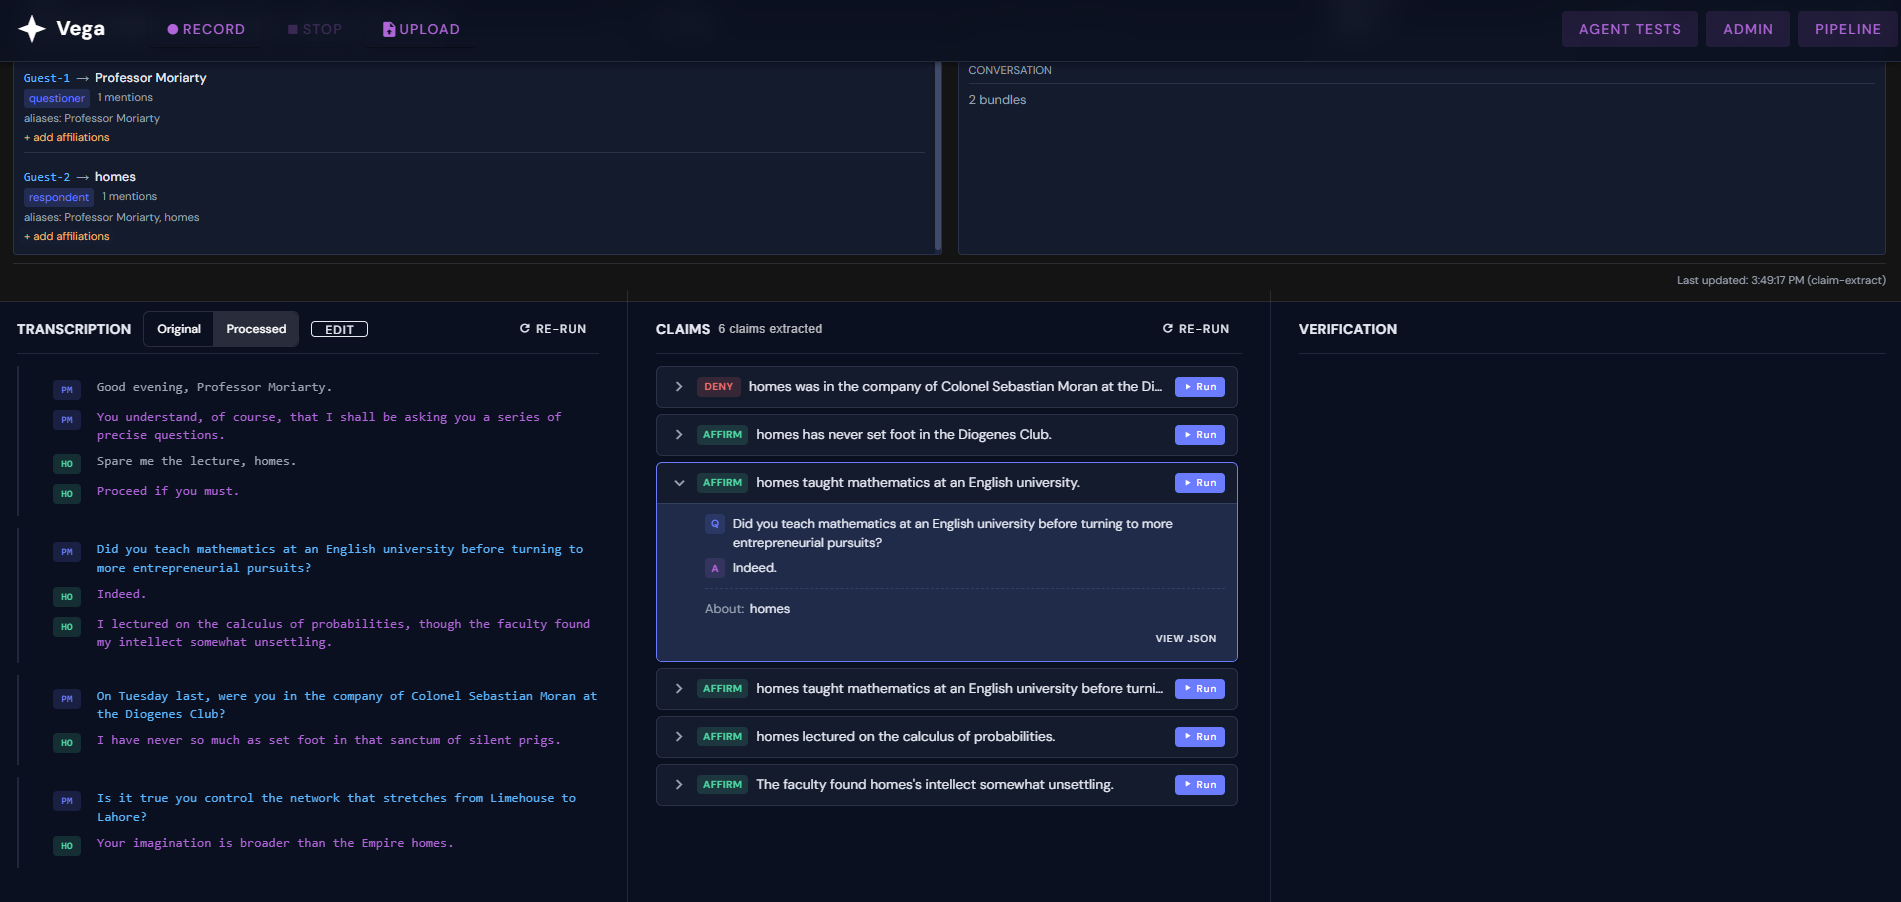Re-run the claims extraction

click(1196, 329)
